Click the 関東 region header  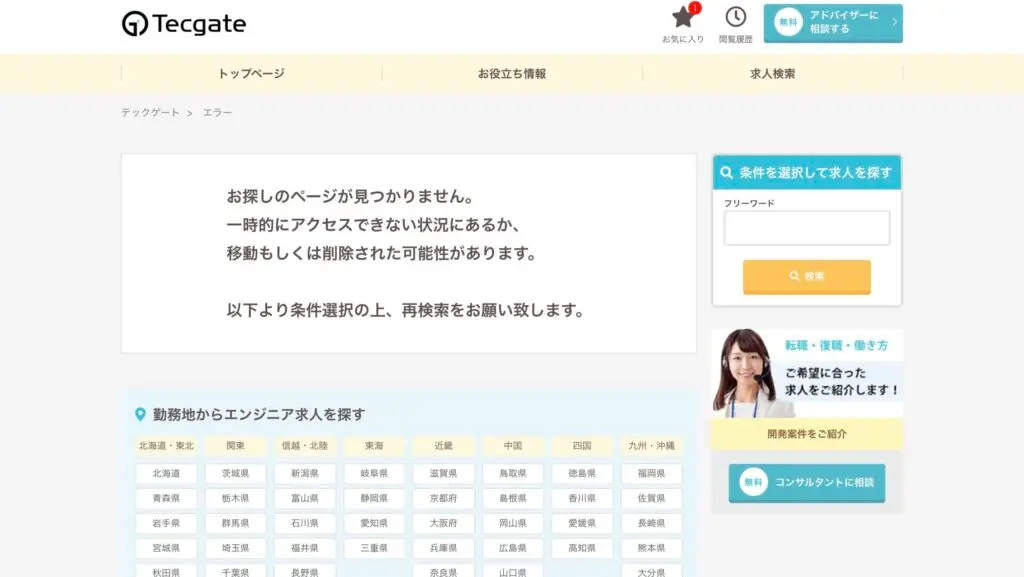tap(235, 446)
